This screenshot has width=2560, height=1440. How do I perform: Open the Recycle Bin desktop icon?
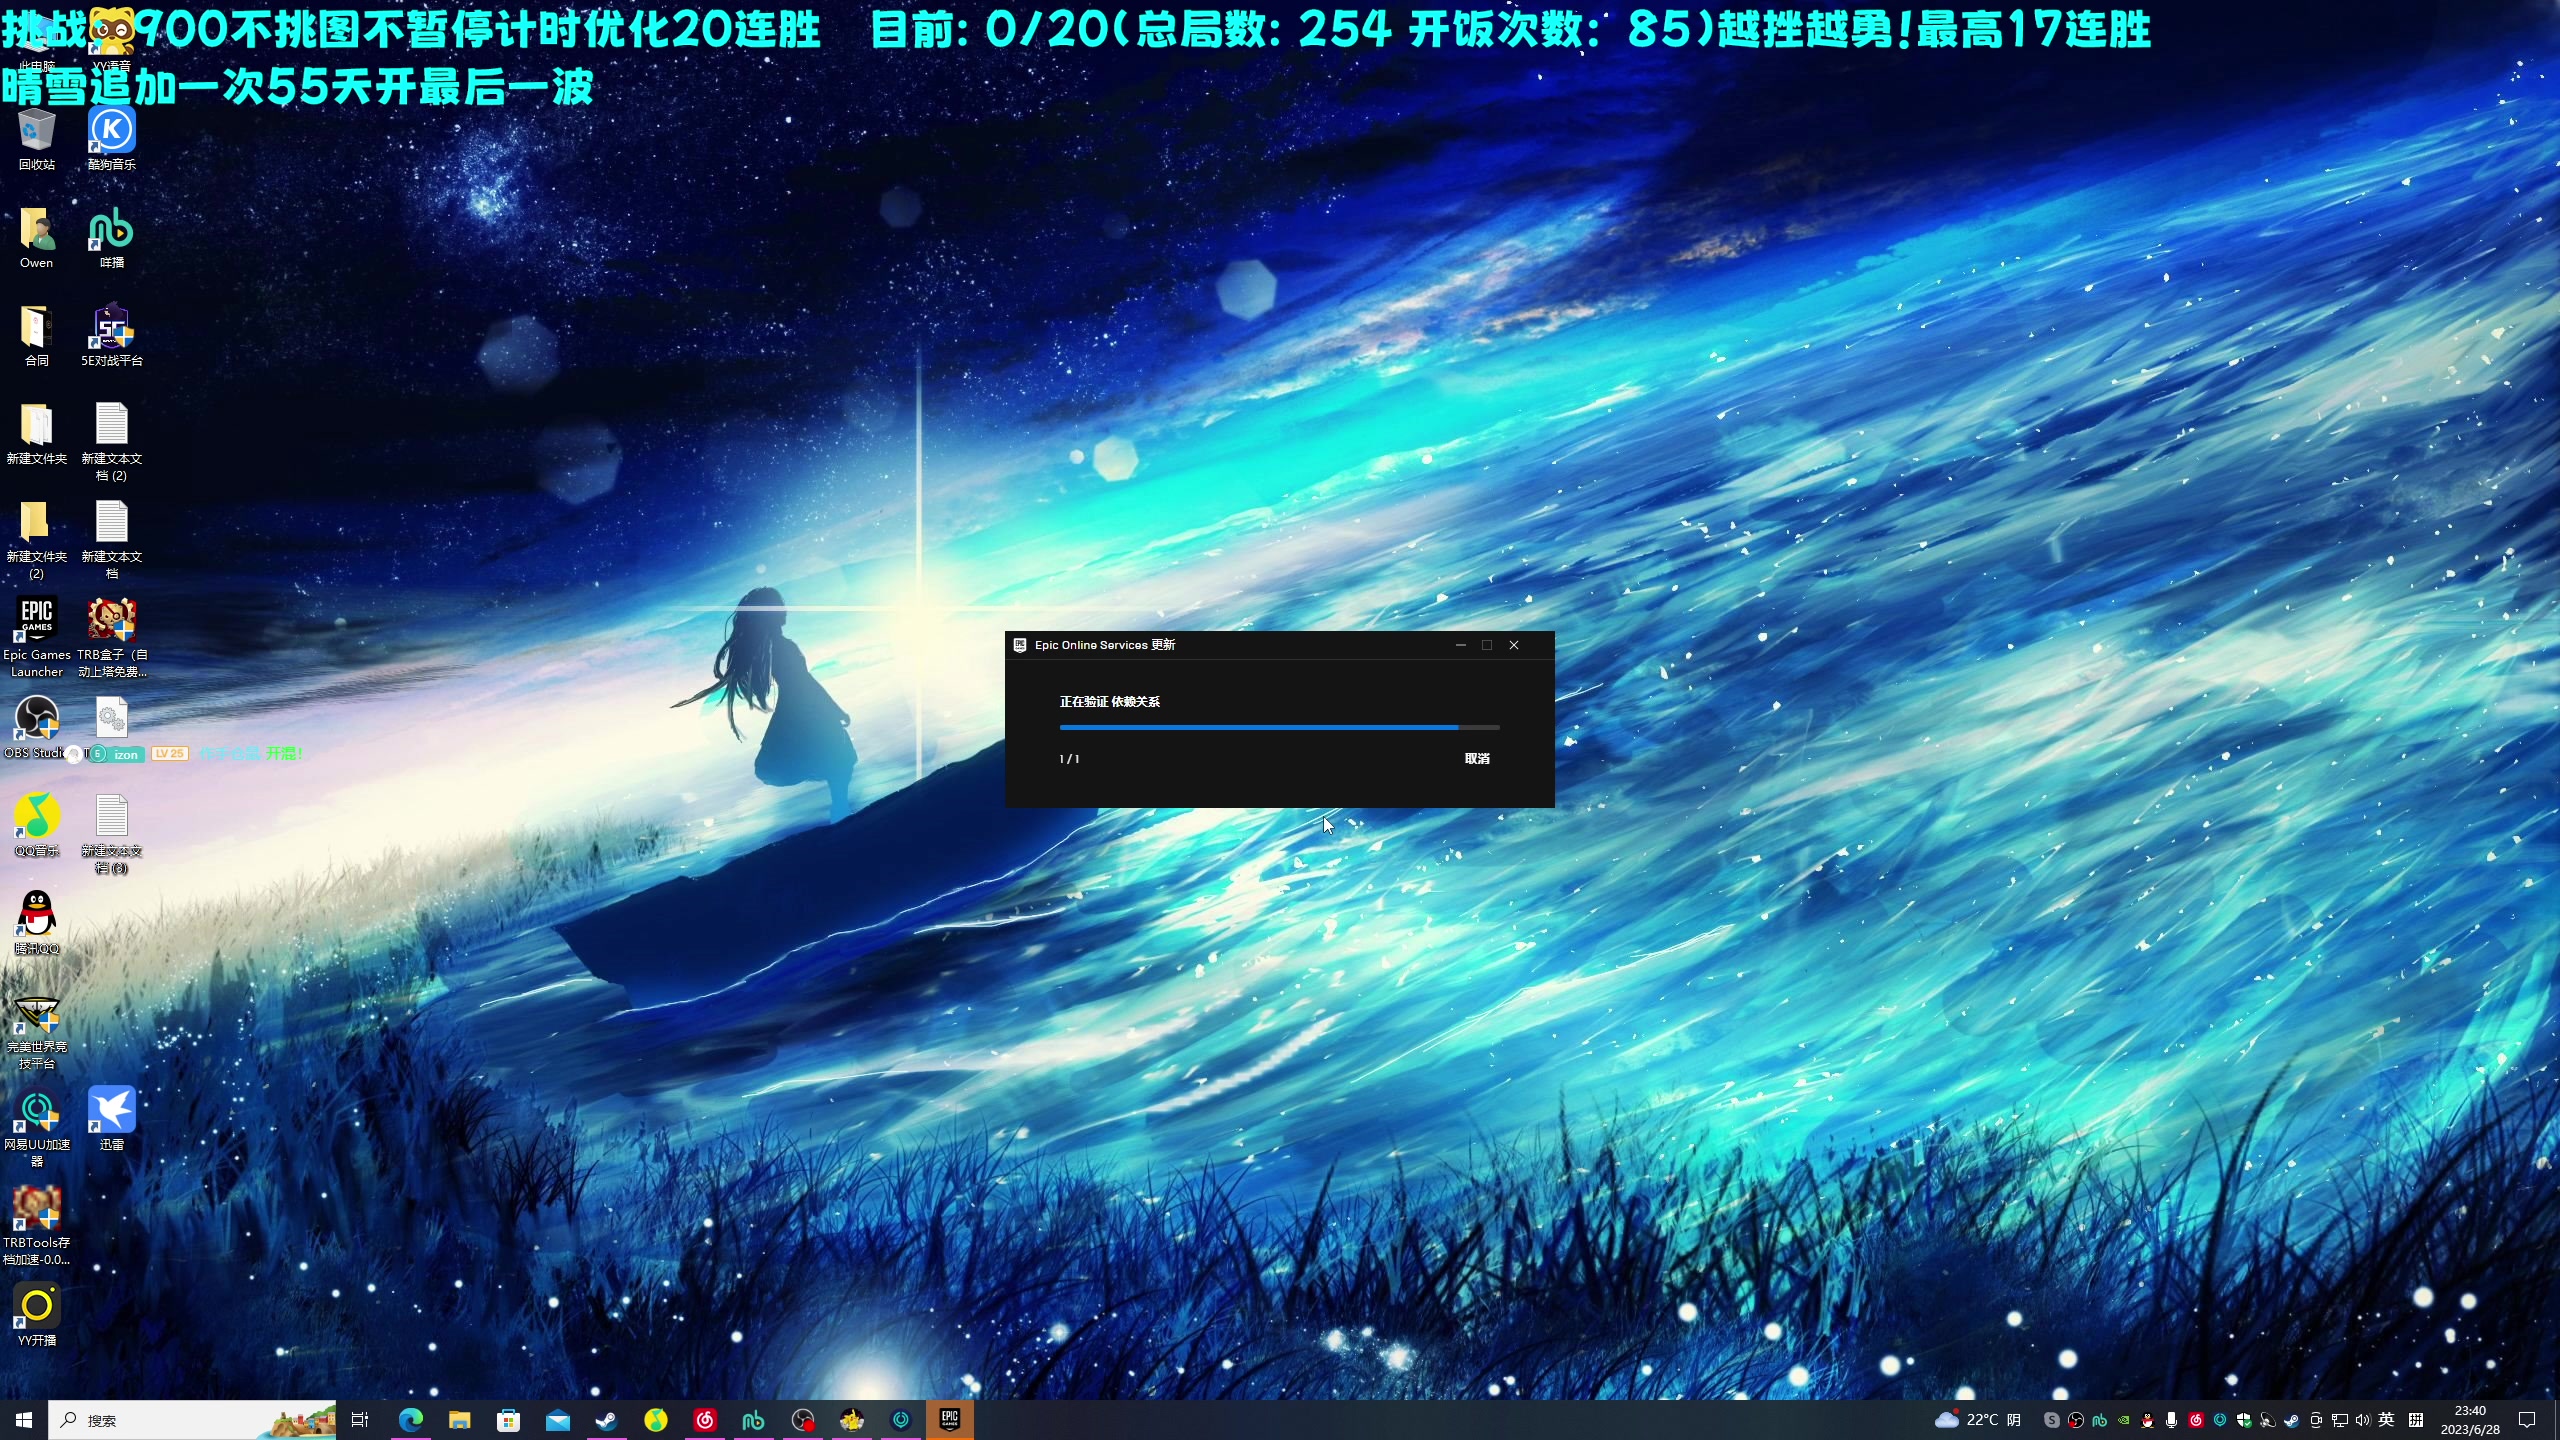(36, 140)
